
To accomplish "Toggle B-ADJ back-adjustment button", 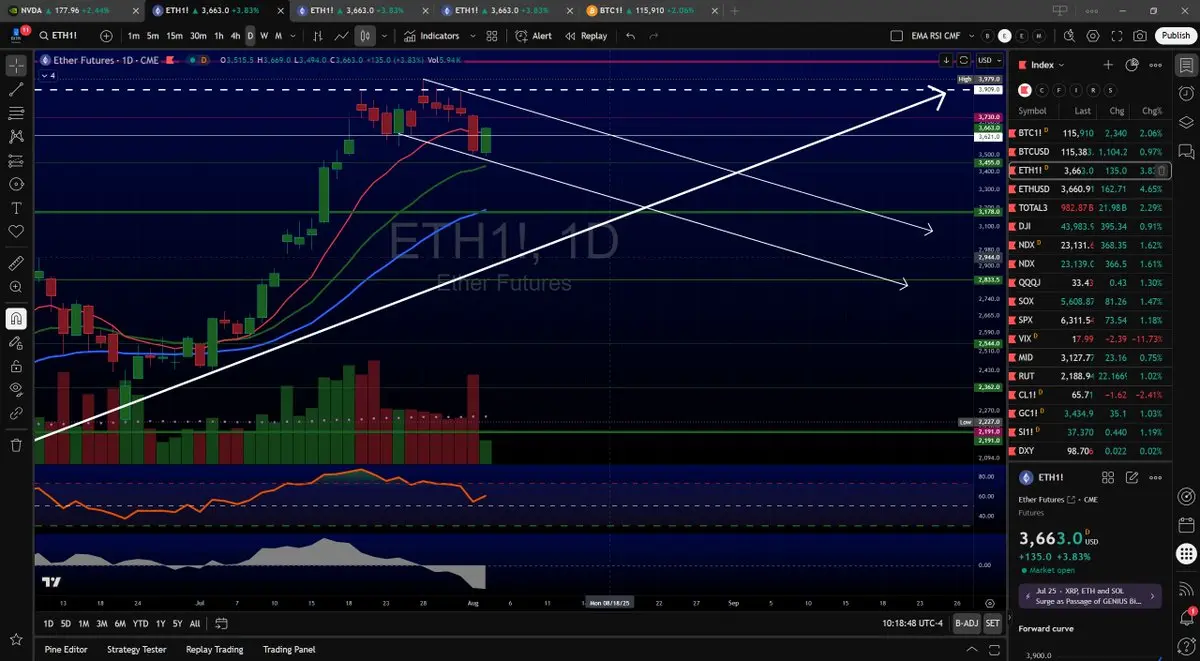I will pyautogui.click(x=966, y=623).
